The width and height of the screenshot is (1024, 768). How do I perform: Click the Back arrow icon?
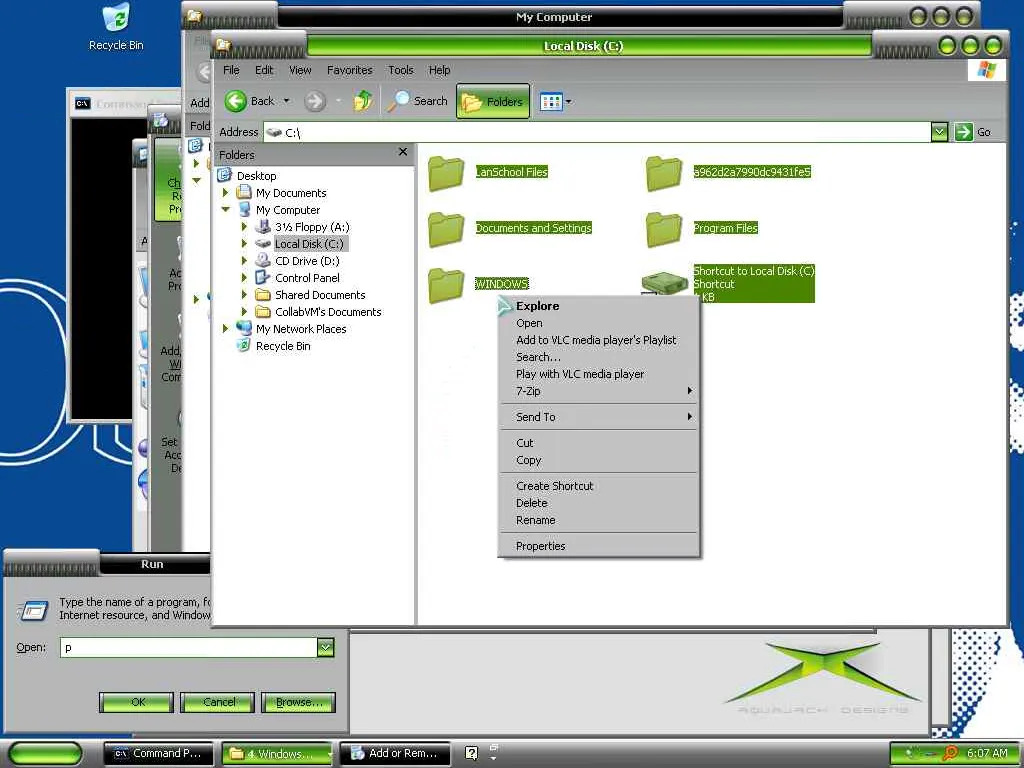tap(236, 101)
